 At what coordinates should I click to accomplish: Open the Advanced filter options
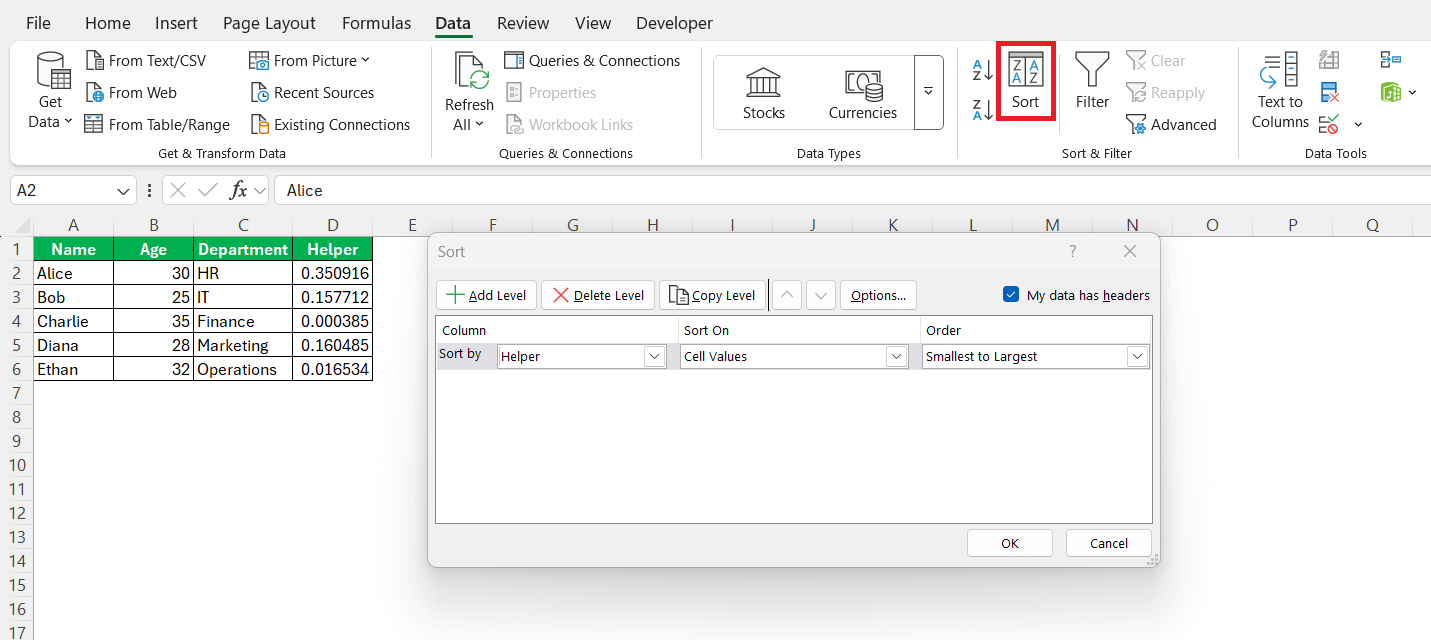click(1171, 125)
